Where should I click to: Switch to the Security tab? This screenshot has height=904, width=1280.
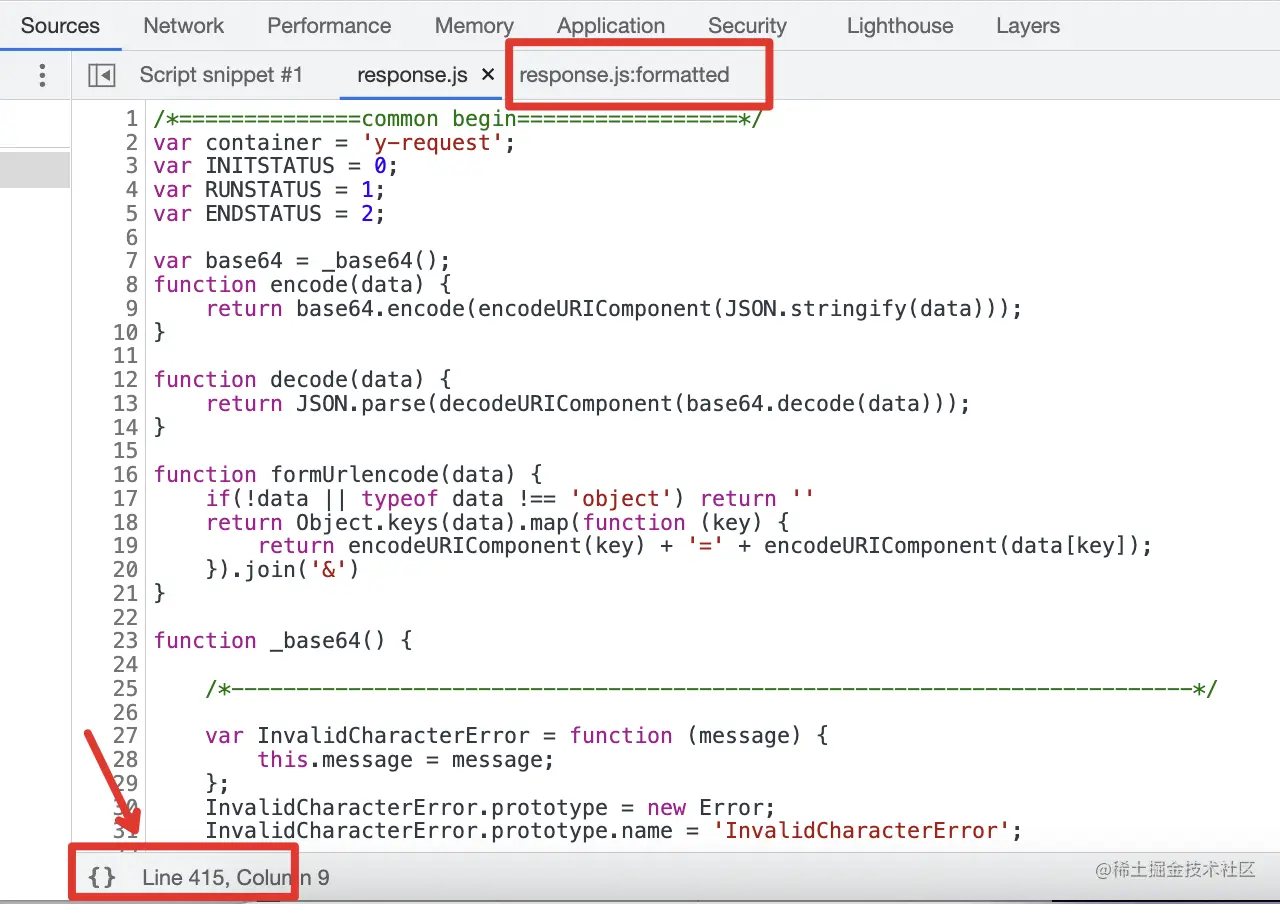click(747, 26)
